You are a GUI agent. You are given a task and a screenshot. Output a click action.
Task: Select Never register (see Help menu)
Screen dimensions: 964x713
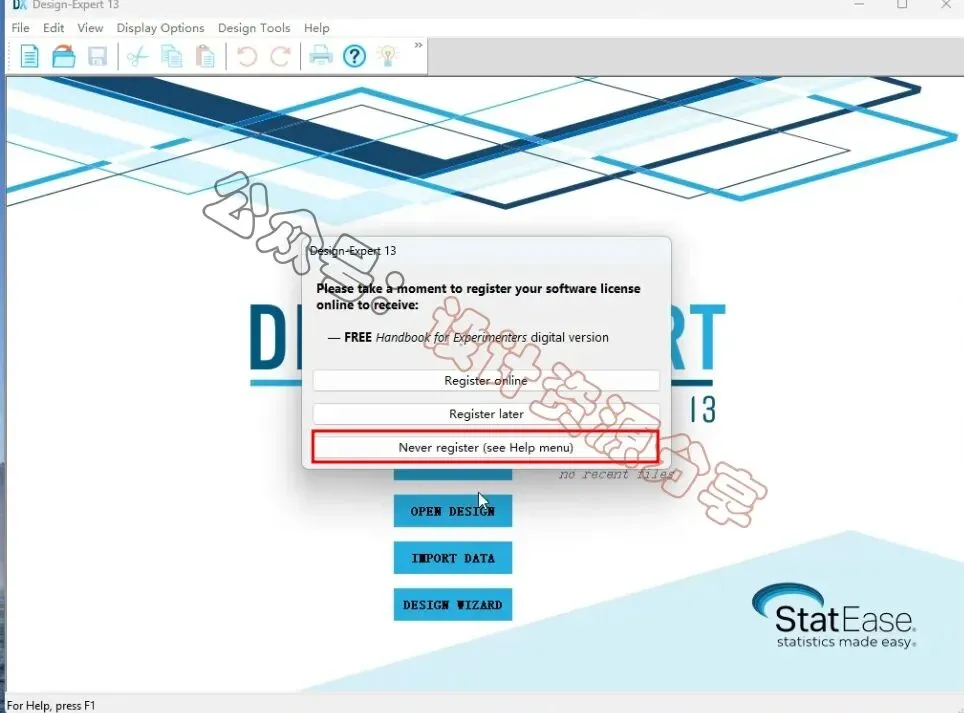tap(486, 447)
